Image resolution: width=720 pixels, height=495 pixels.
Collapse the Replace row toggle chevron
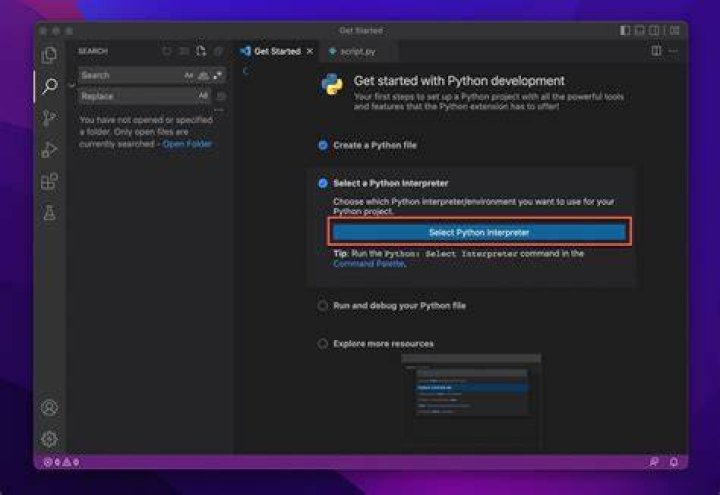(x=72, y=85)
